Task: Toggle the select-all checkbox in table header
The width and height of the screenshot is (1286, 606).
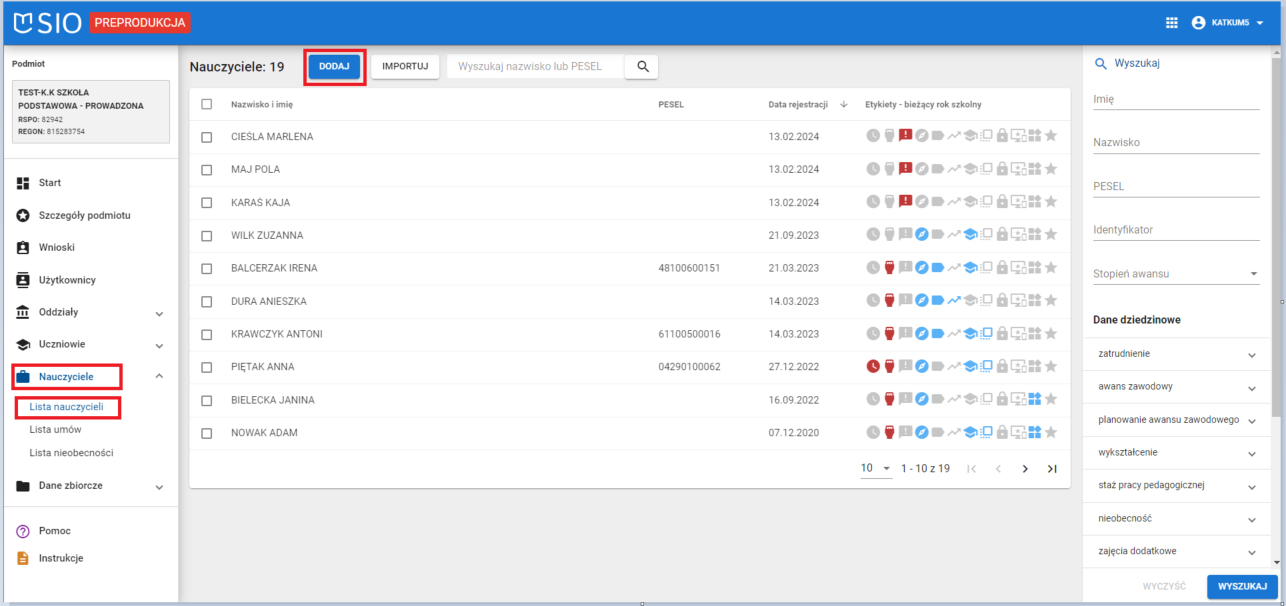Action: point(207,104)
